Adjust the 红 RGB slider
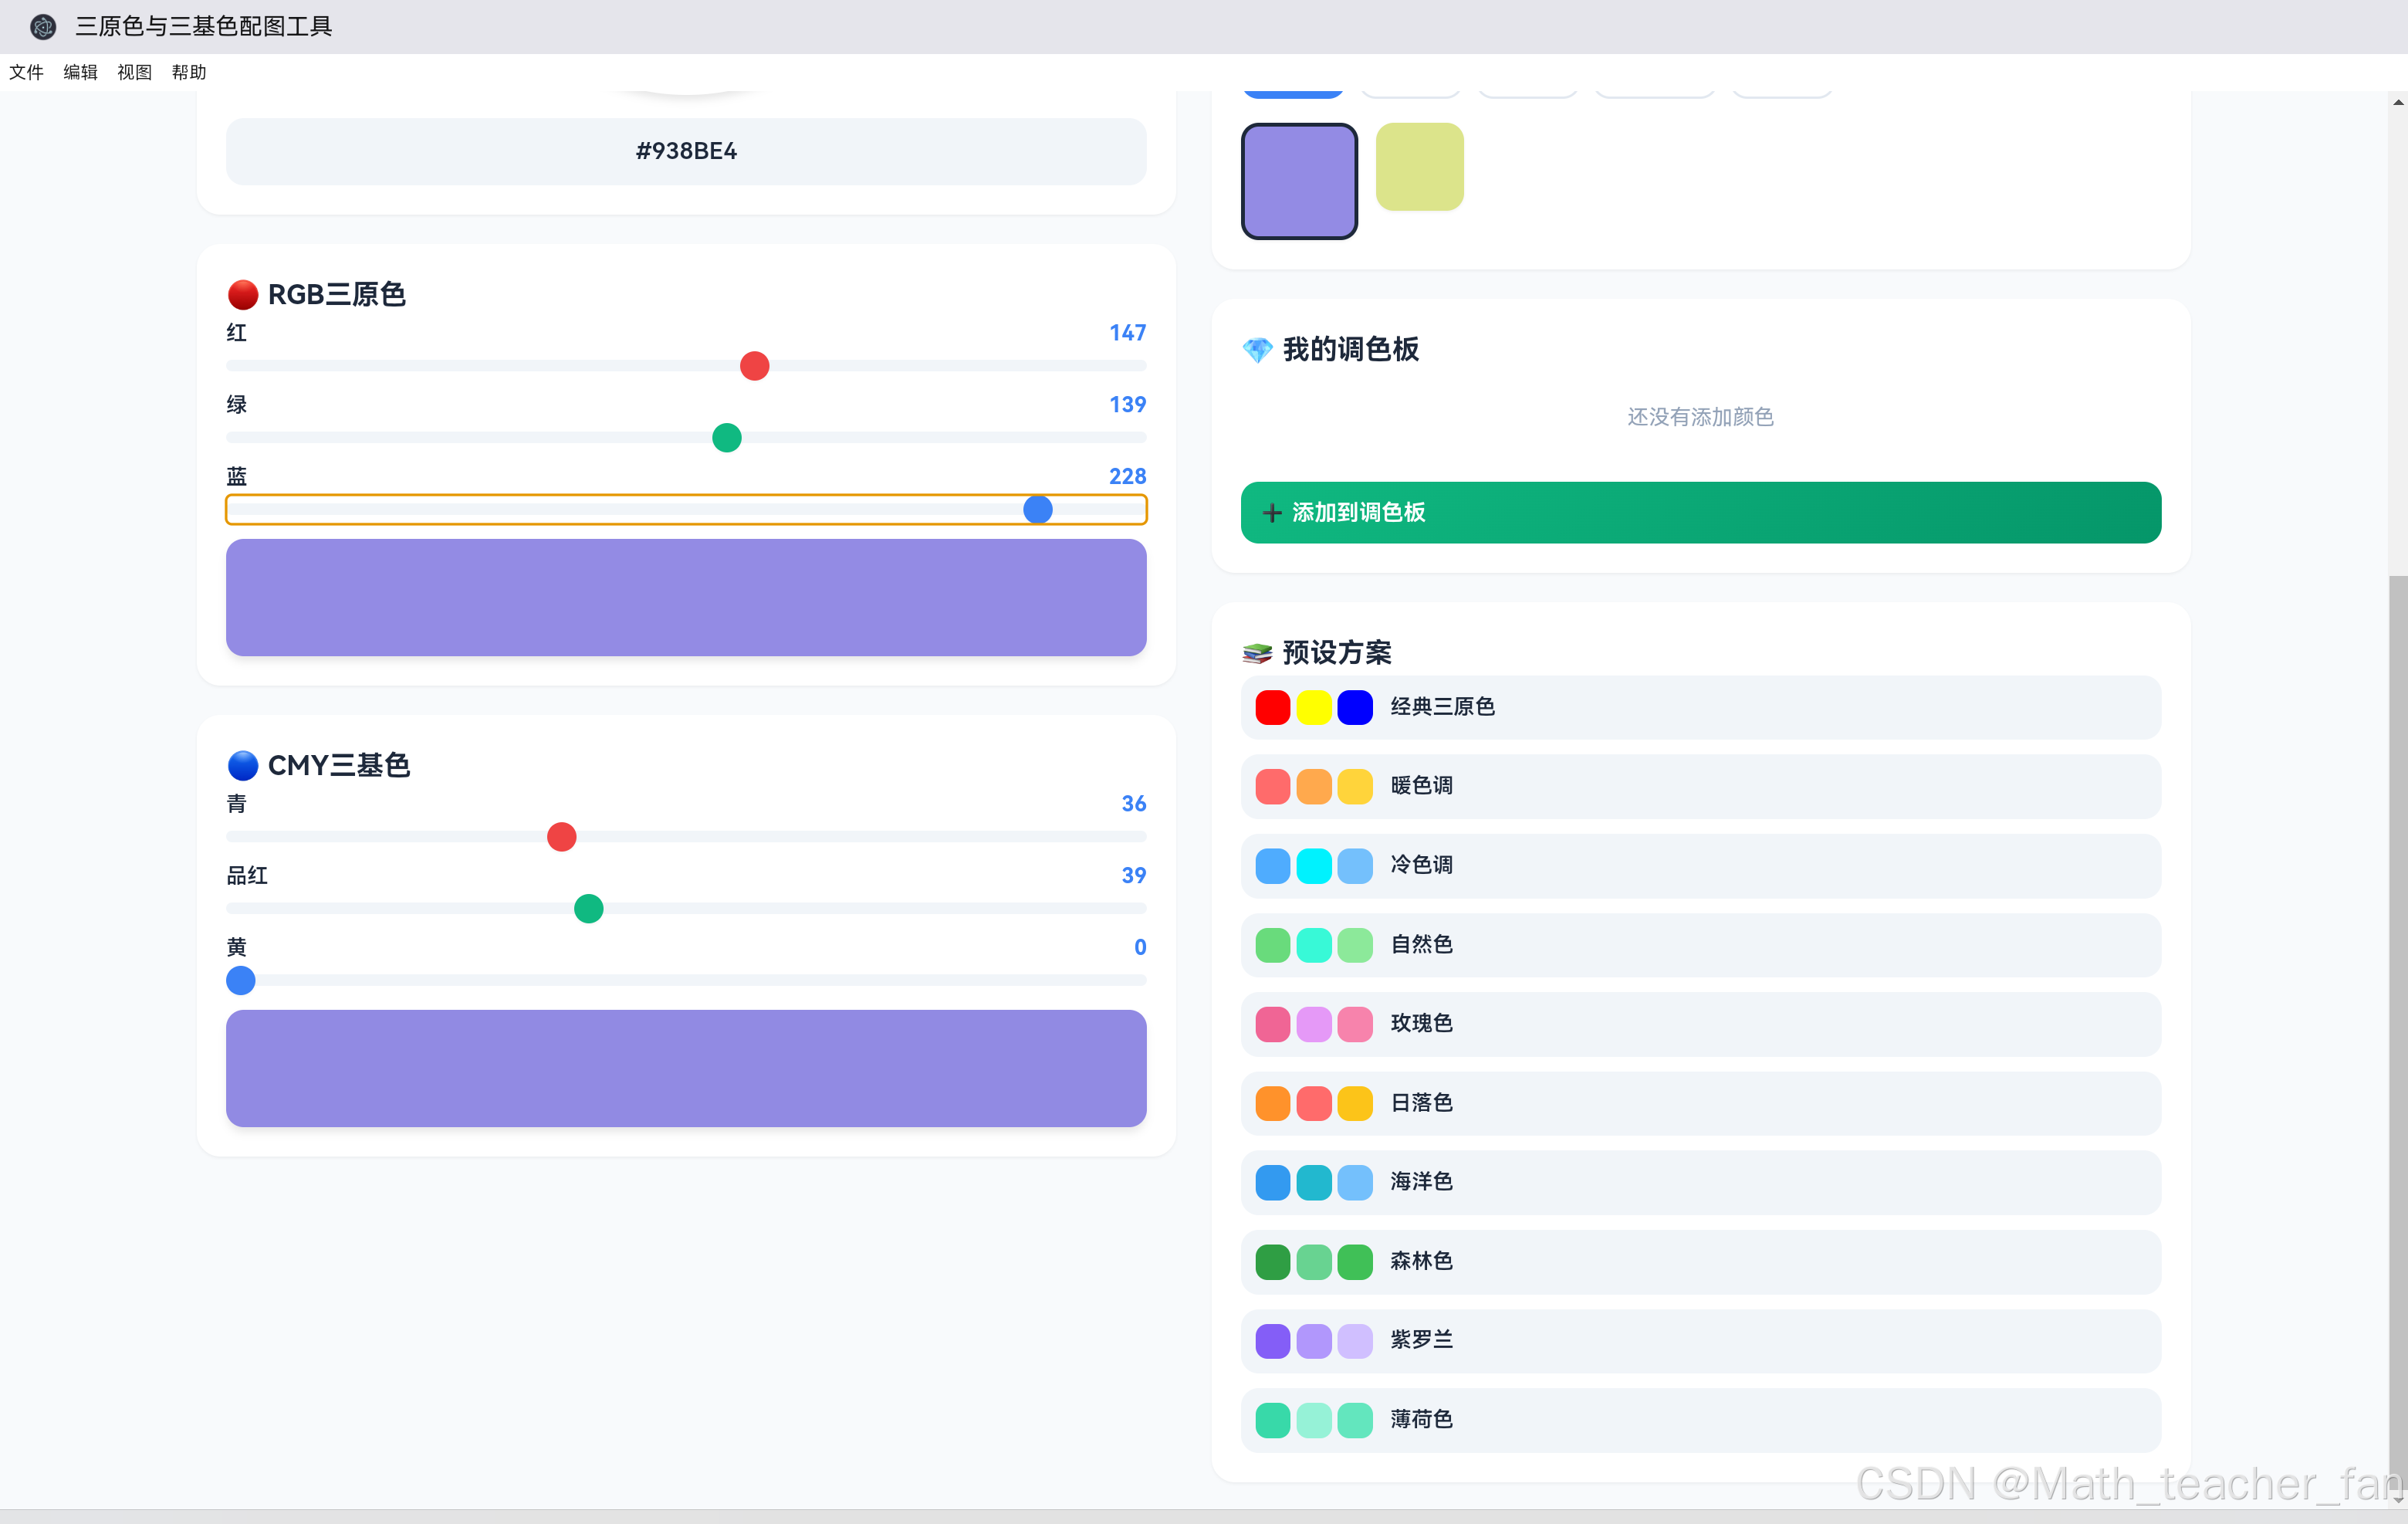2408x1524 pixels. (686, 366)
